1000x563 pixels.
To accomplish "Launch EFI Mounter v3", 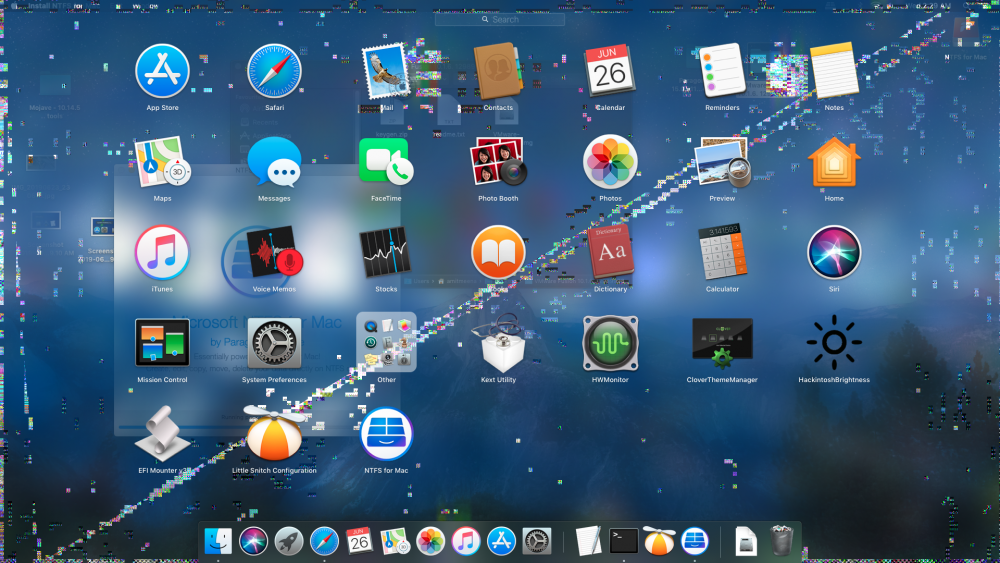I will tap(162, 434).
